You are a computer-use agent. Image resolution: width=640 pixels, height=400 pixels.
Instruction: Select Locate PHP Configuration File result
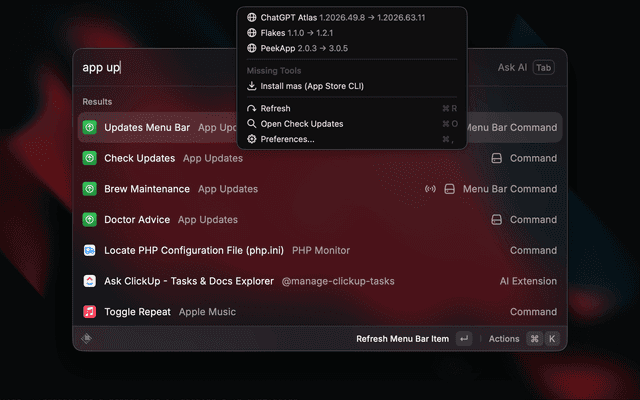320,250
